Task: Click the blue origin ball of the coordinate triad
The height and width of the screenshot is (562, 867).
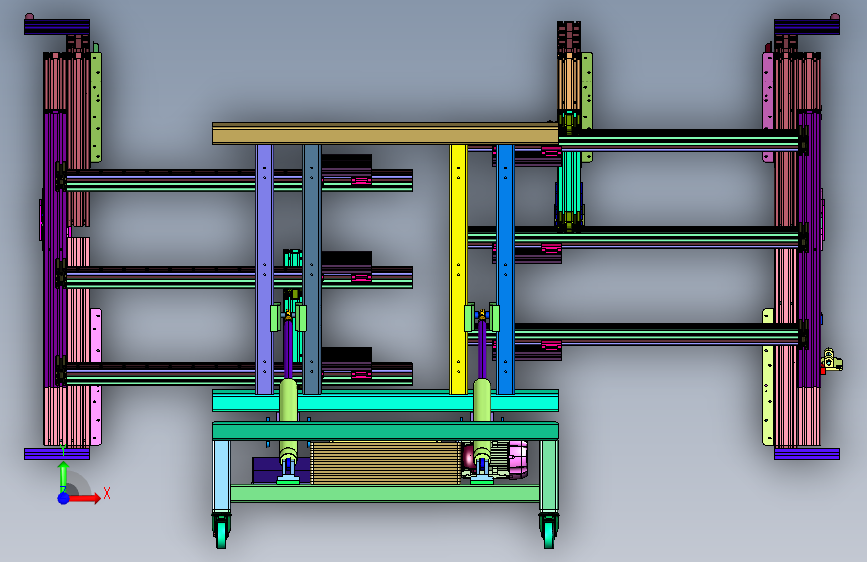Action: (x=64, y=498)
